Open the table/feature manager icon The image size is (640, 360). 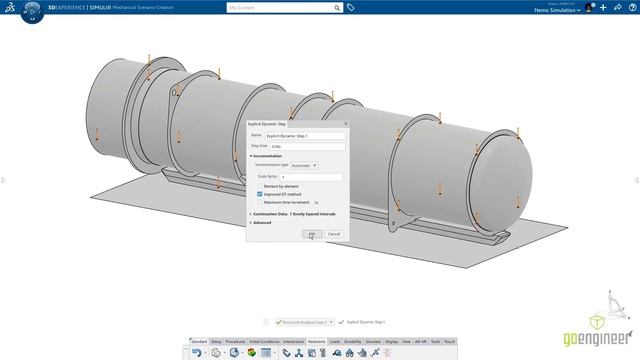pos(266,353)
